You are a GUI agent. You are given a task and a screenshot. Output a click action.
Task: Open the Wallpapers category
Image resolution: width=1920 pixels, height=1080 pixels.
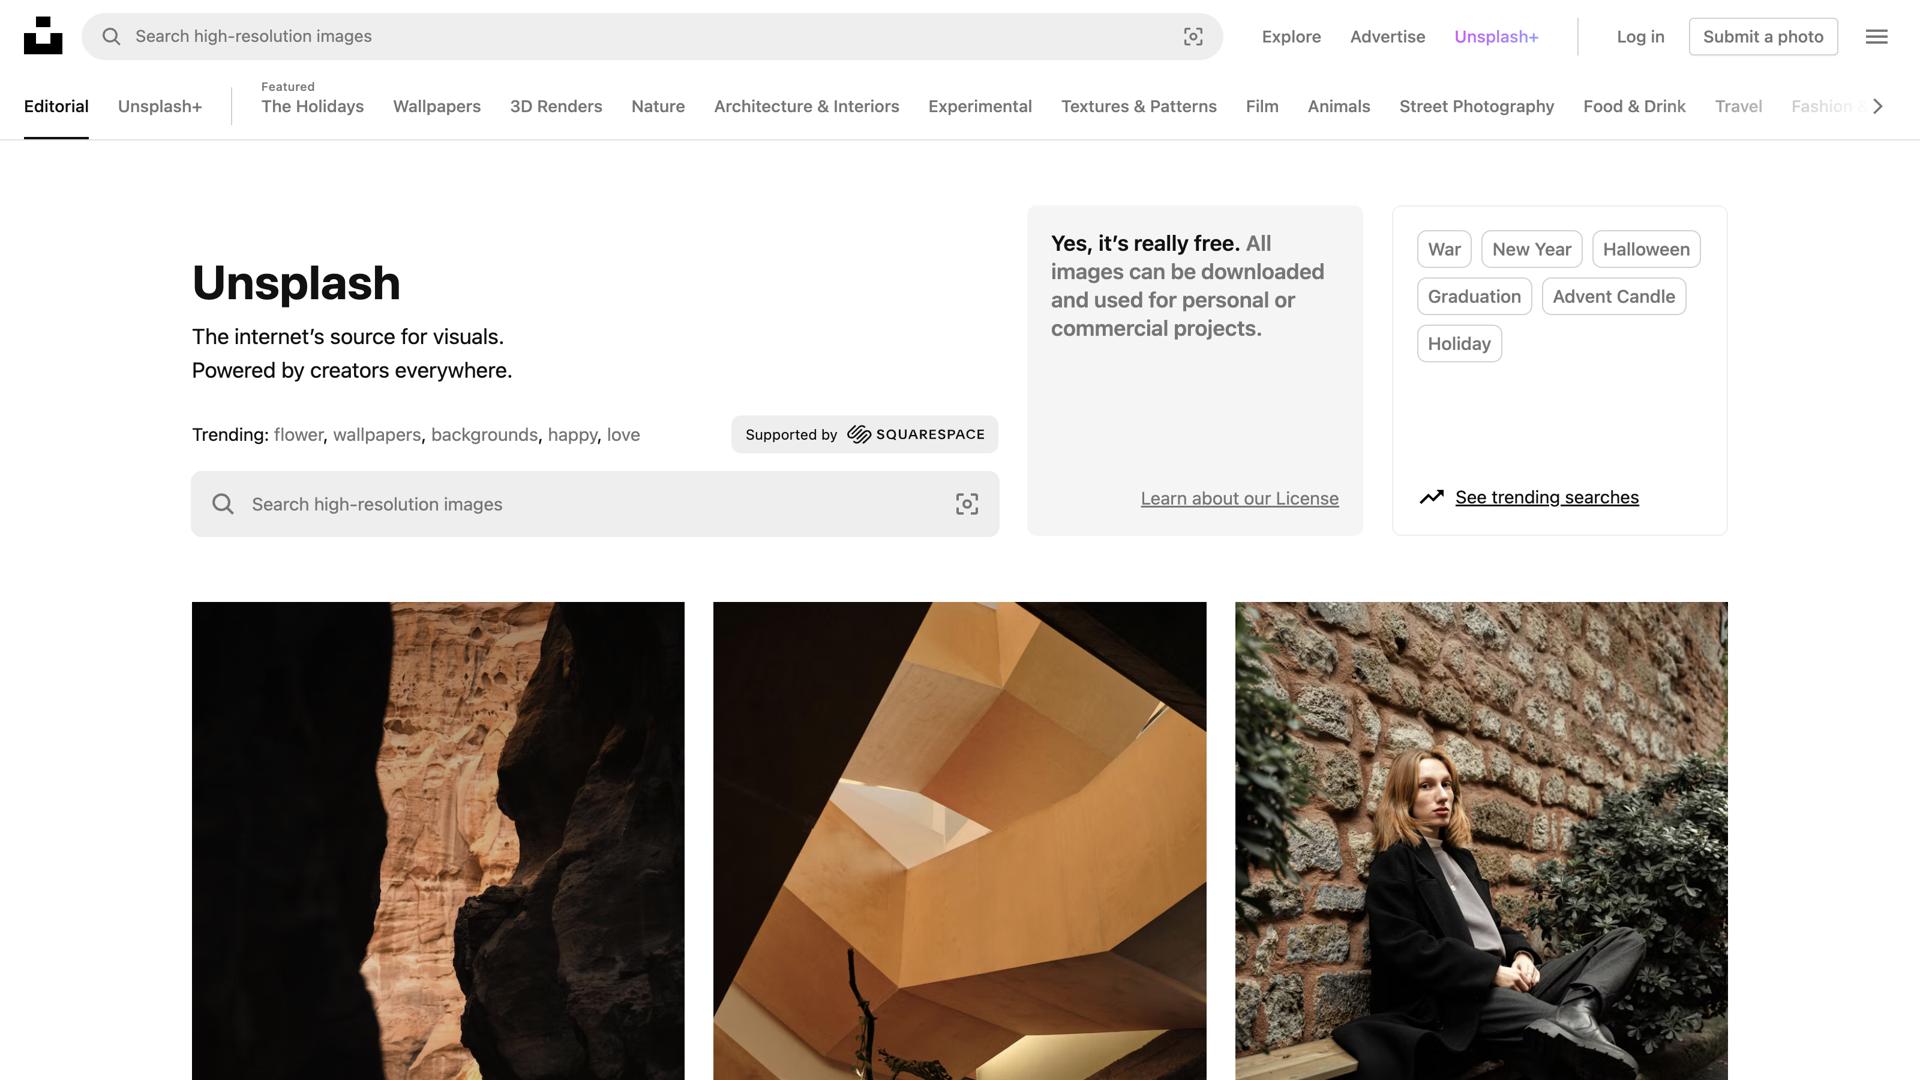[436, 106]
